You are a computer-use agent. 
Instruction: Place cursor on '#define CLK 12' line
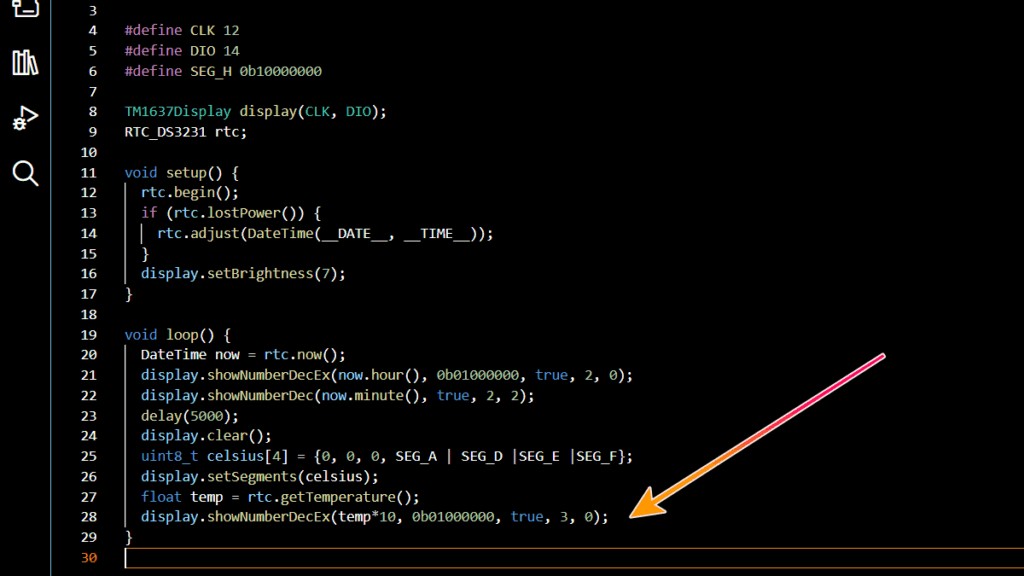coord(182,31)
